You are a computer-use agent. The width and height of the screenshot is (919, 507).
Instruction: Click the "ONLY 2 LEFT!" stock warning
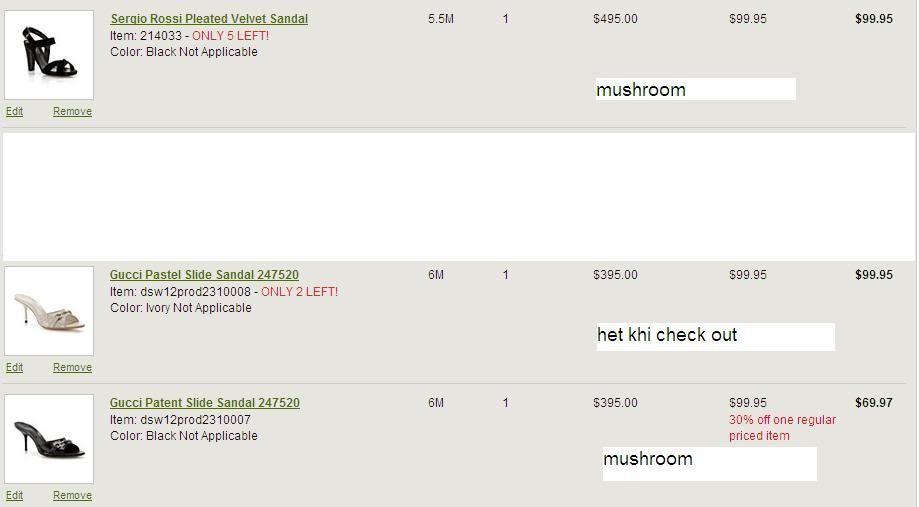(299, 292)
